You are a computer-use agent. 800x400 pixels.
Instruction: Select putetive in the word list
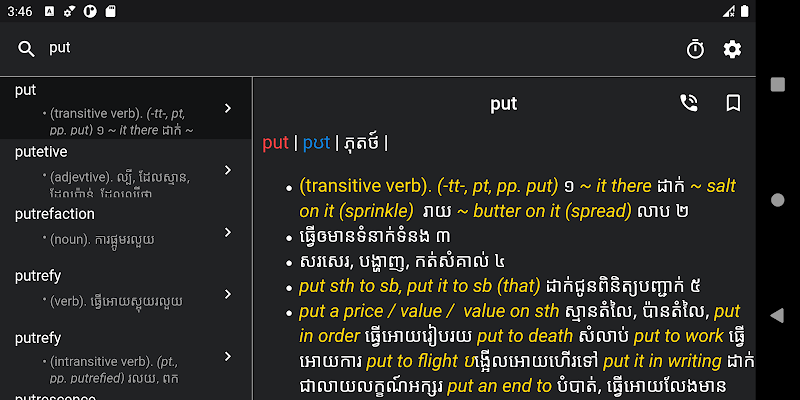pos(126,168)
